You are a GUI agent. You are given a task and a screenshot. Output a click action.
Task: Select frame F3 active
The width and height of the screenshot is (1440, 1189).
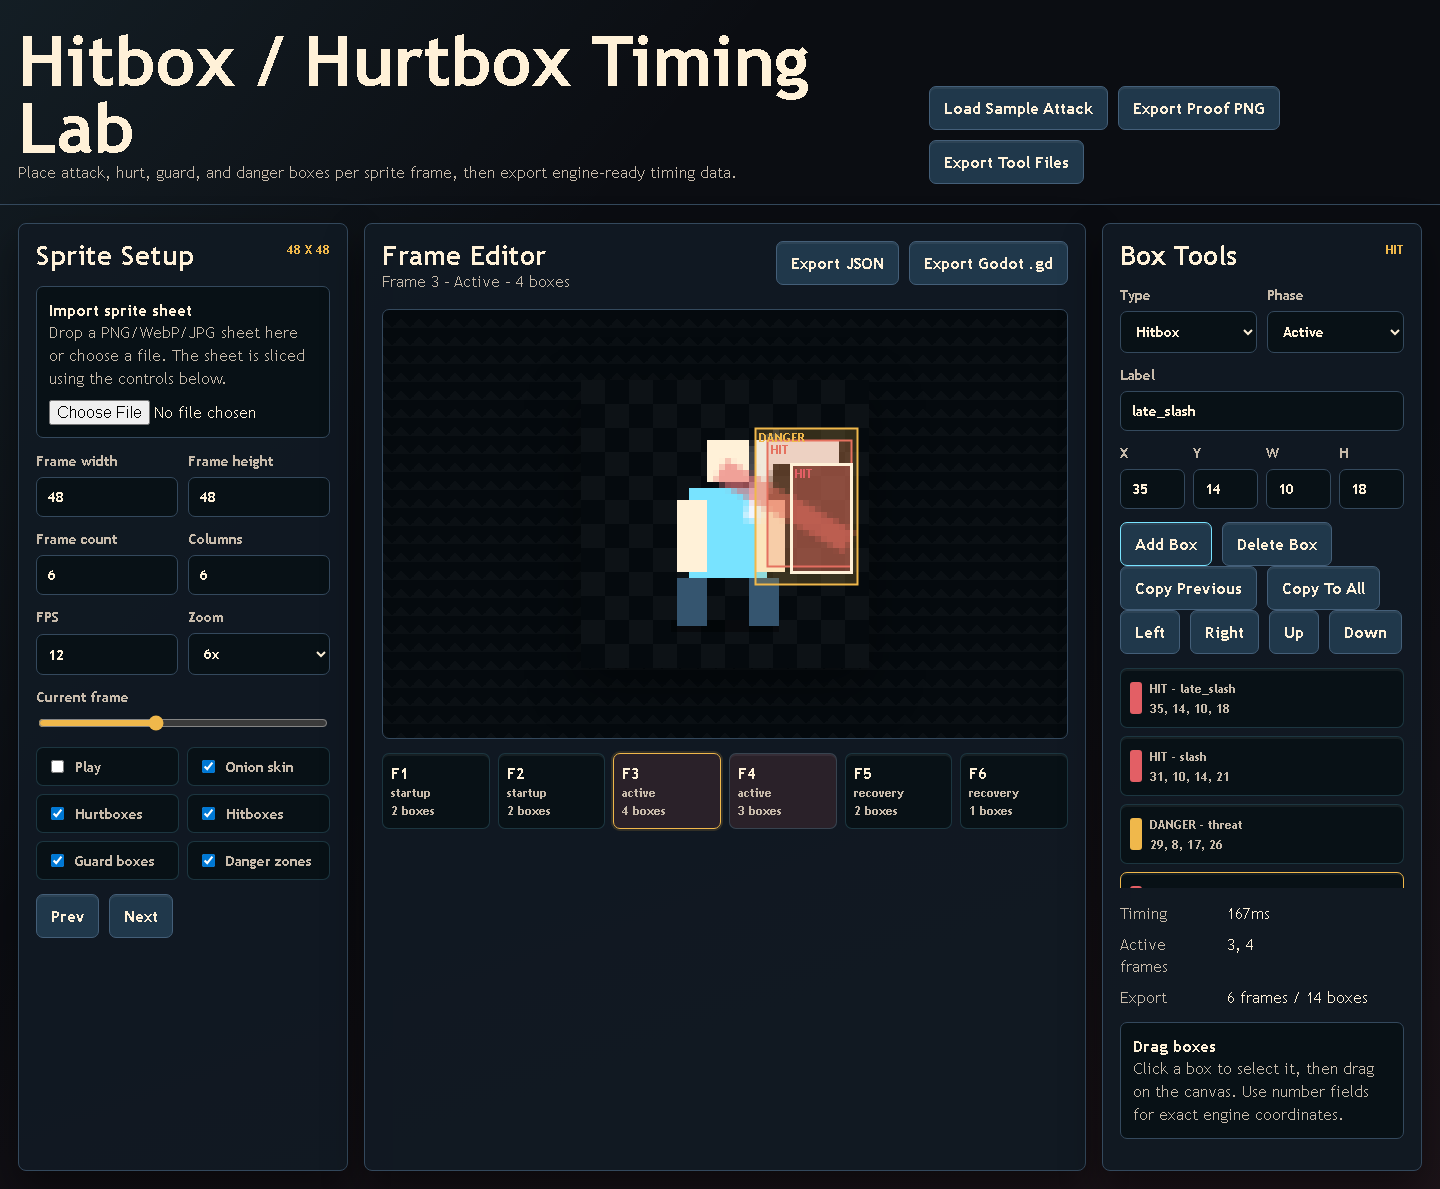(667, 791)
